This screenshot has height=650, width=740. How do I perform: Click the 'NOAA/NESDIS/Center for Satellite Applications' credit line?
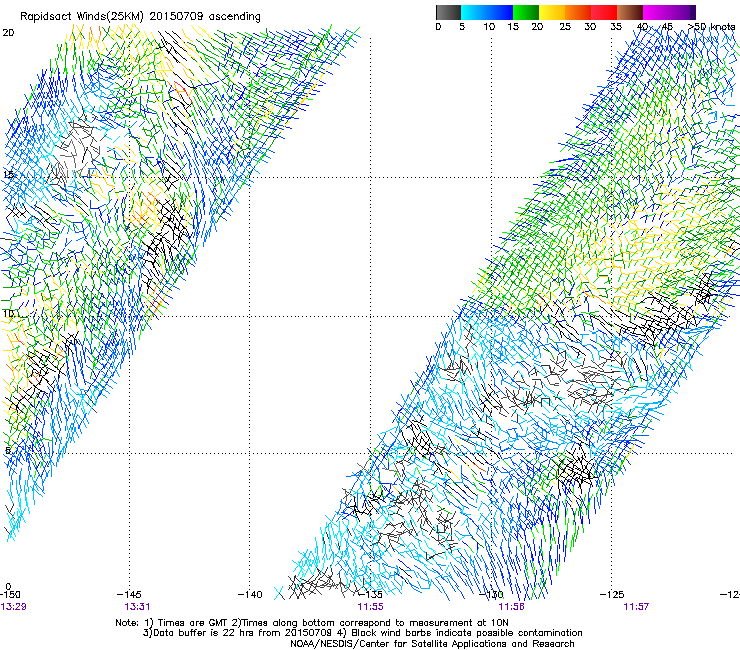(432, 644)
